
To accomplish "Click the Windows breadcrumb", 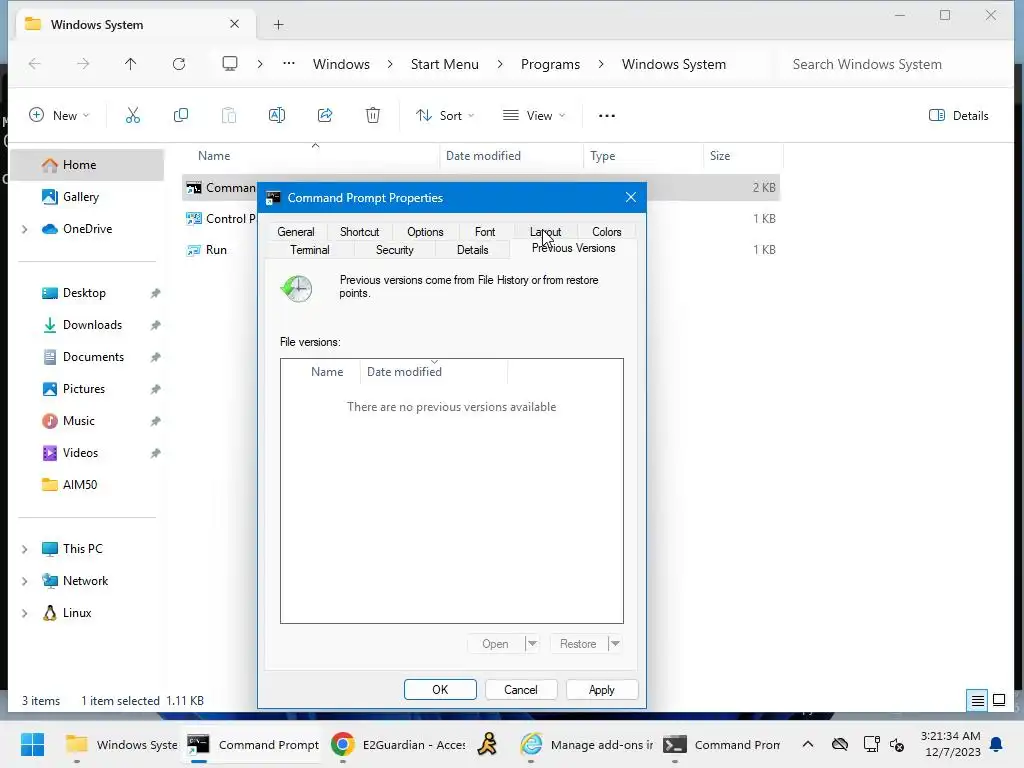I will pos(342,64).
